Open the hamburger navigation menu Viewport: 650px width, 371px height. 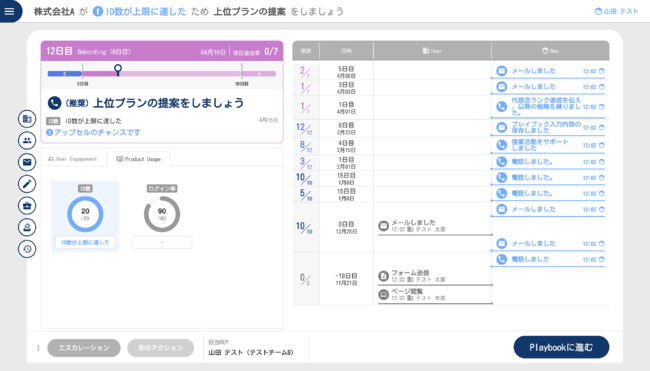click(x=9, y=11)
